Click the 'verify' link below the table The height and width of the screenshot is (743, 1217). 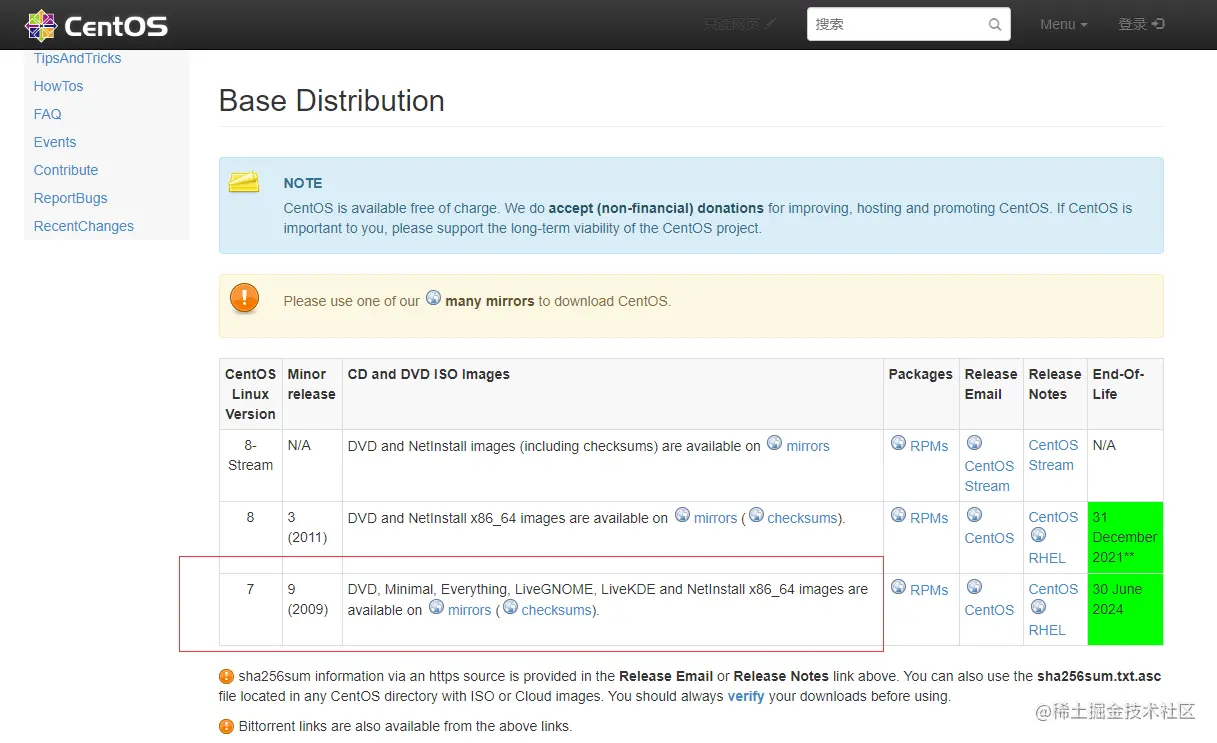coord(746,696)
